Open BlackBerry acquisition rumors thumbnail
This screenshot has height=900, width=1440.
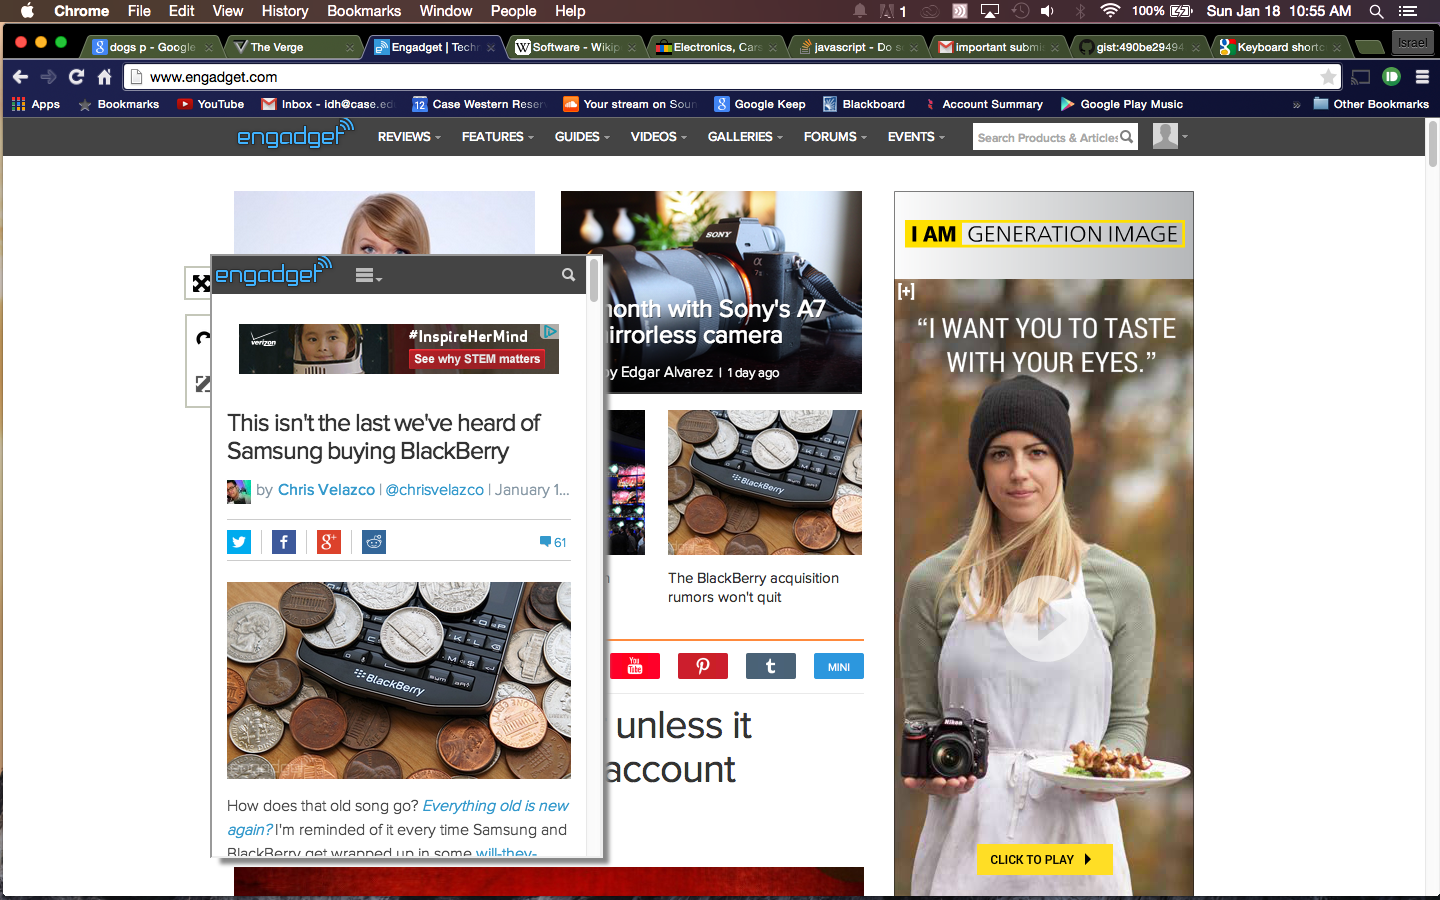point(765,482)
